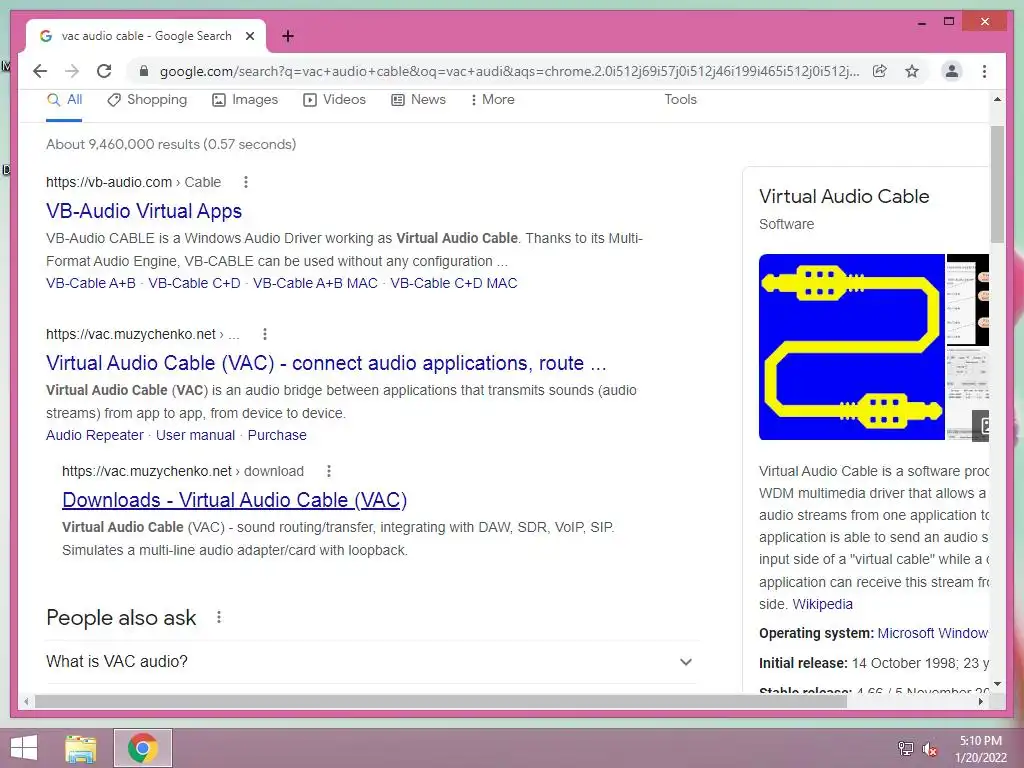Screen dimensions: 1024x768
Task: Click the Virtual Audio Cable yellow cable image
Action: [852, 347]
